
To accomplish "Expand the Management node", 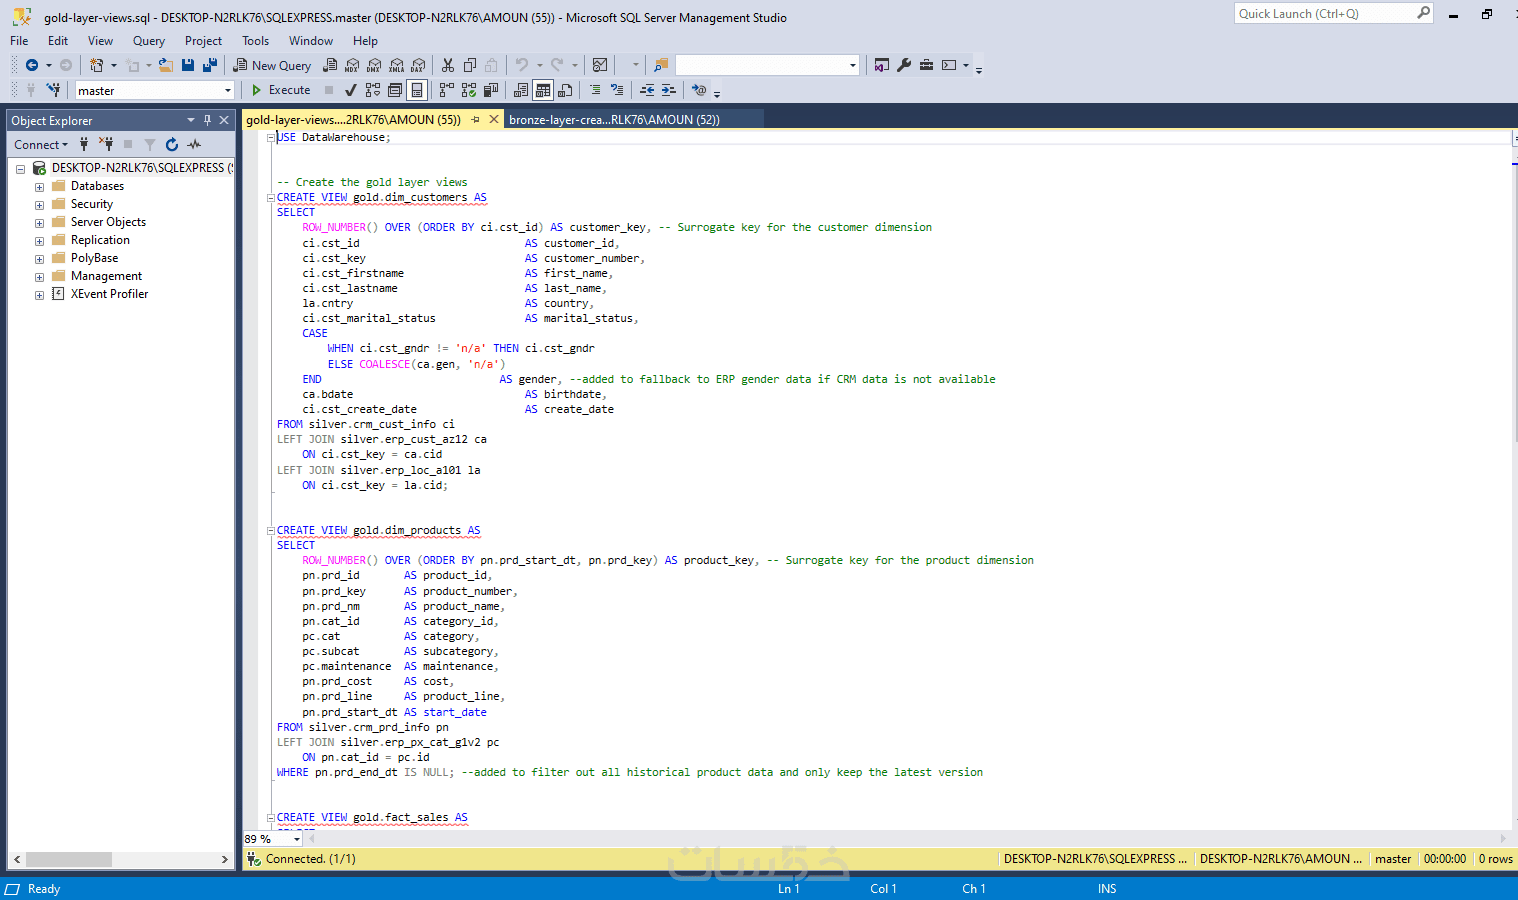I will coord(39,277).
